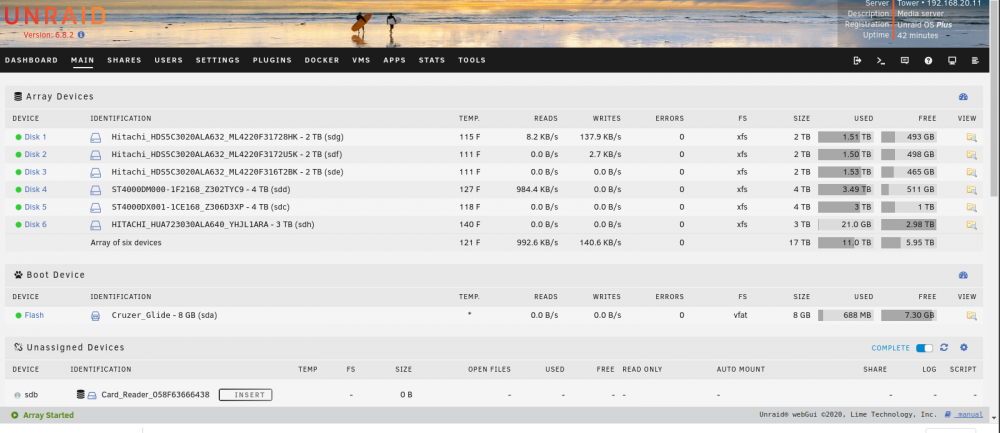
Task: Open the Dashboard tab
Action: coord(31,60)
